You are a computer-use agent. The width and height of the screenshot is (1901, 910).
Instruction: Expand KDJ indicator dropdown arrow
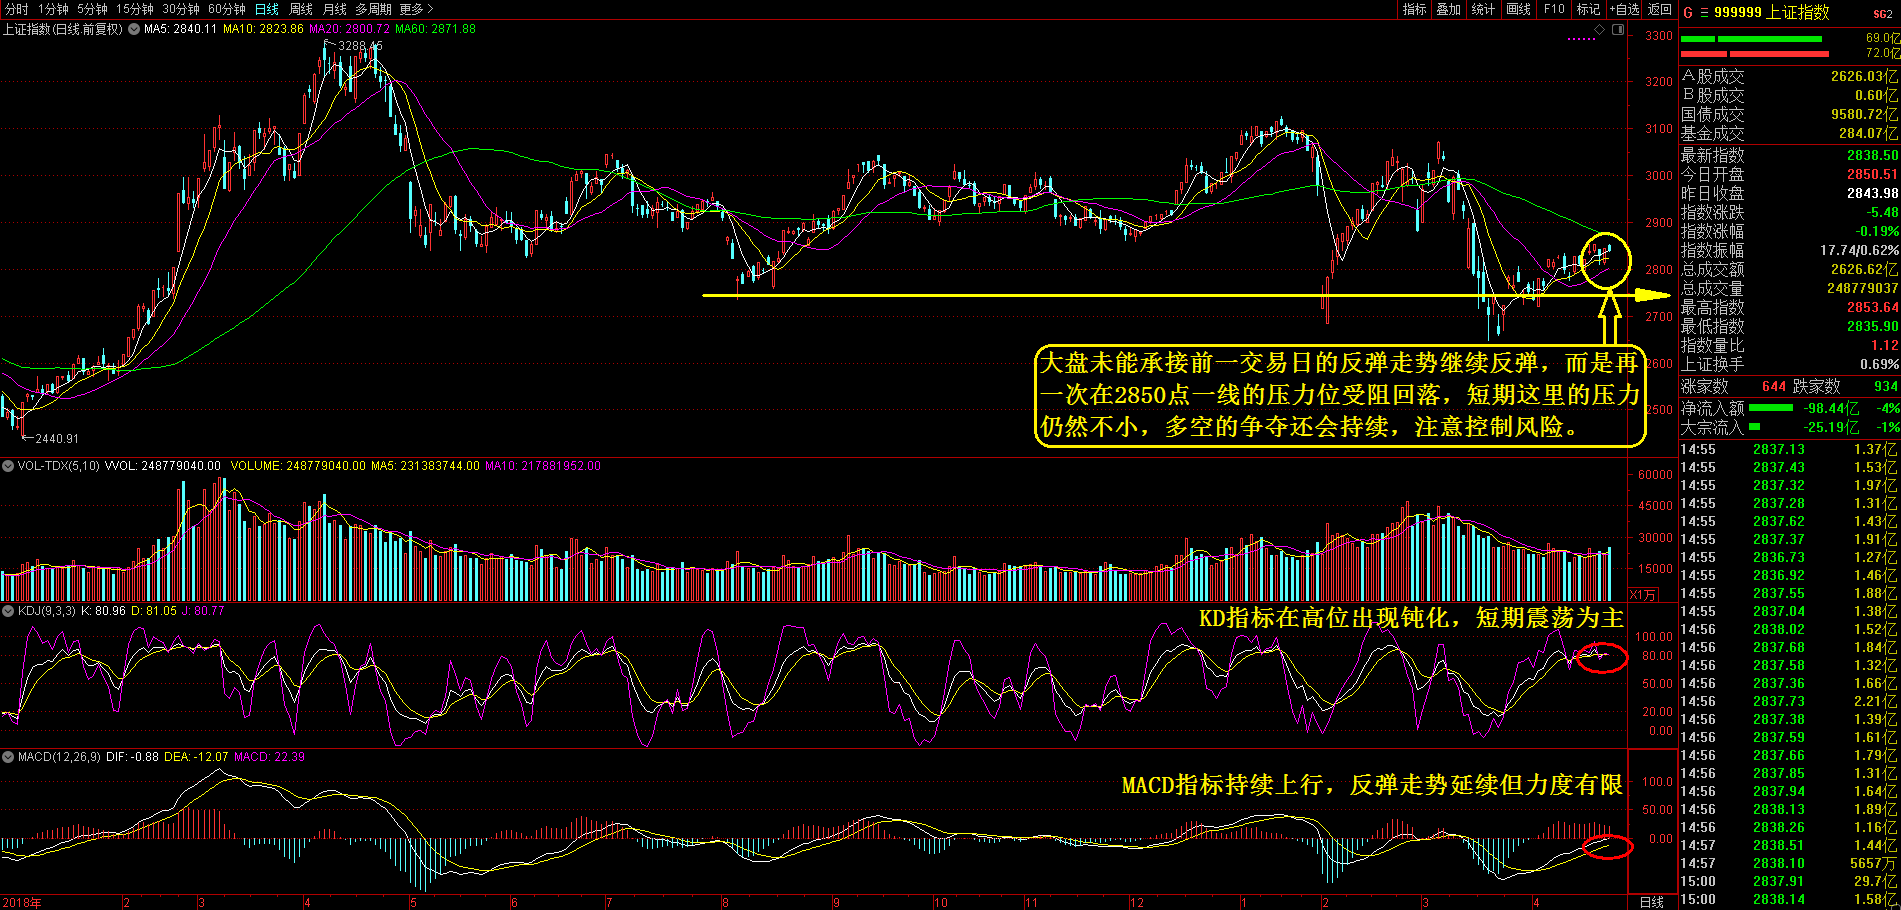pos(7,611)
